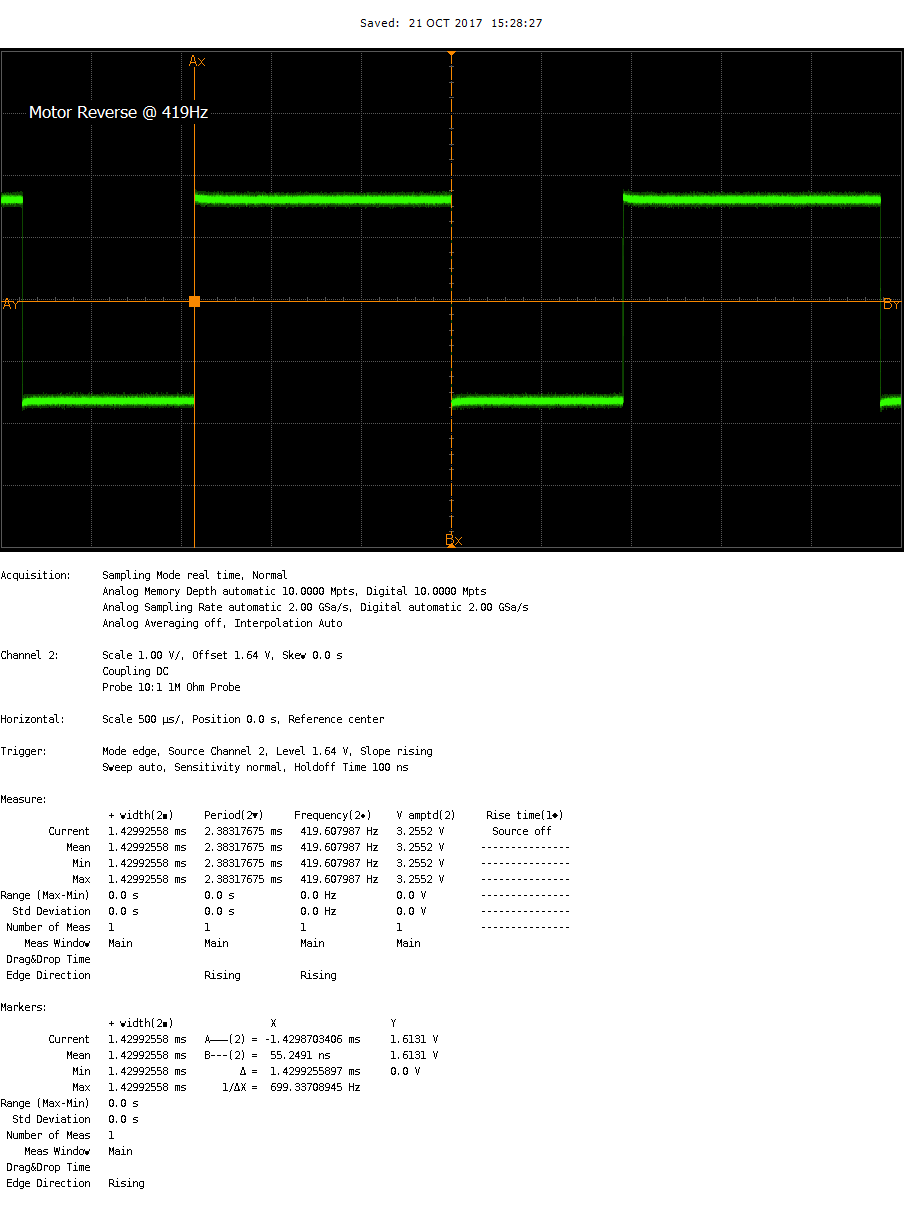Image resolution: width=904 pixels, height=1208 pixels.
Task: Click the 'Acquisition:' section label
Action: pos(36,575)
